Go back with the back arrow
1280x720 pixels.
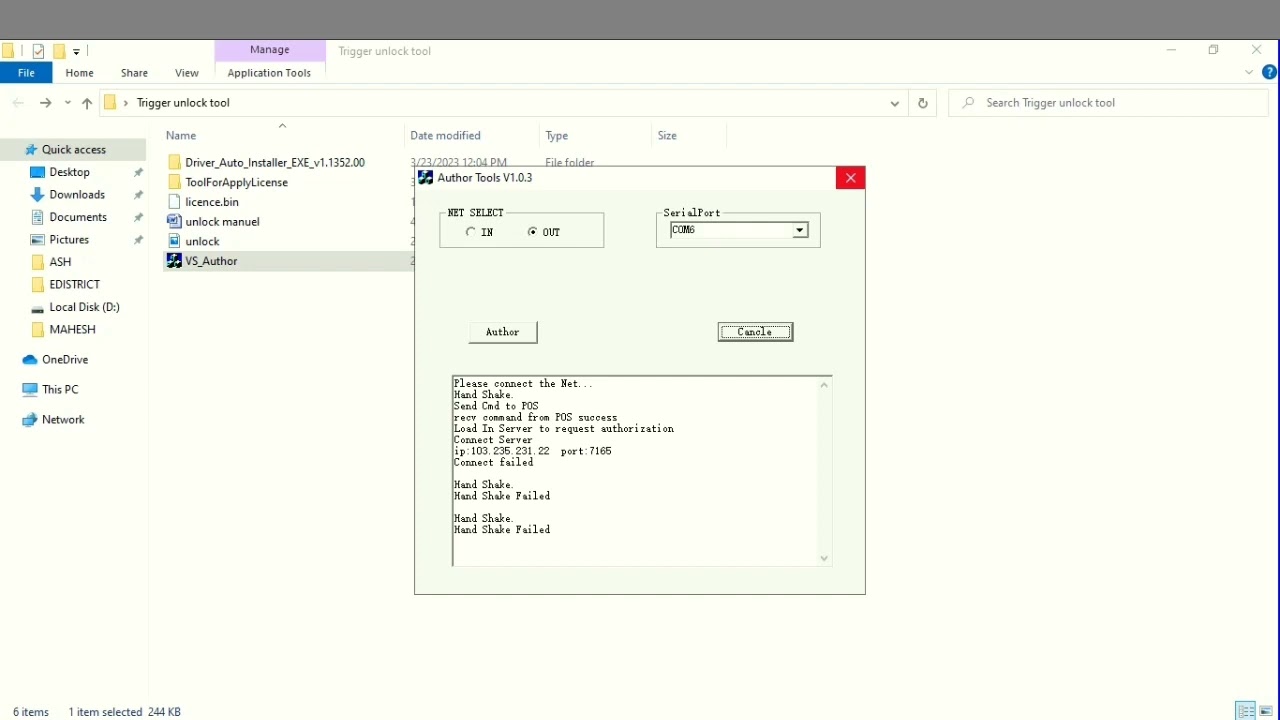click(18, 103)
